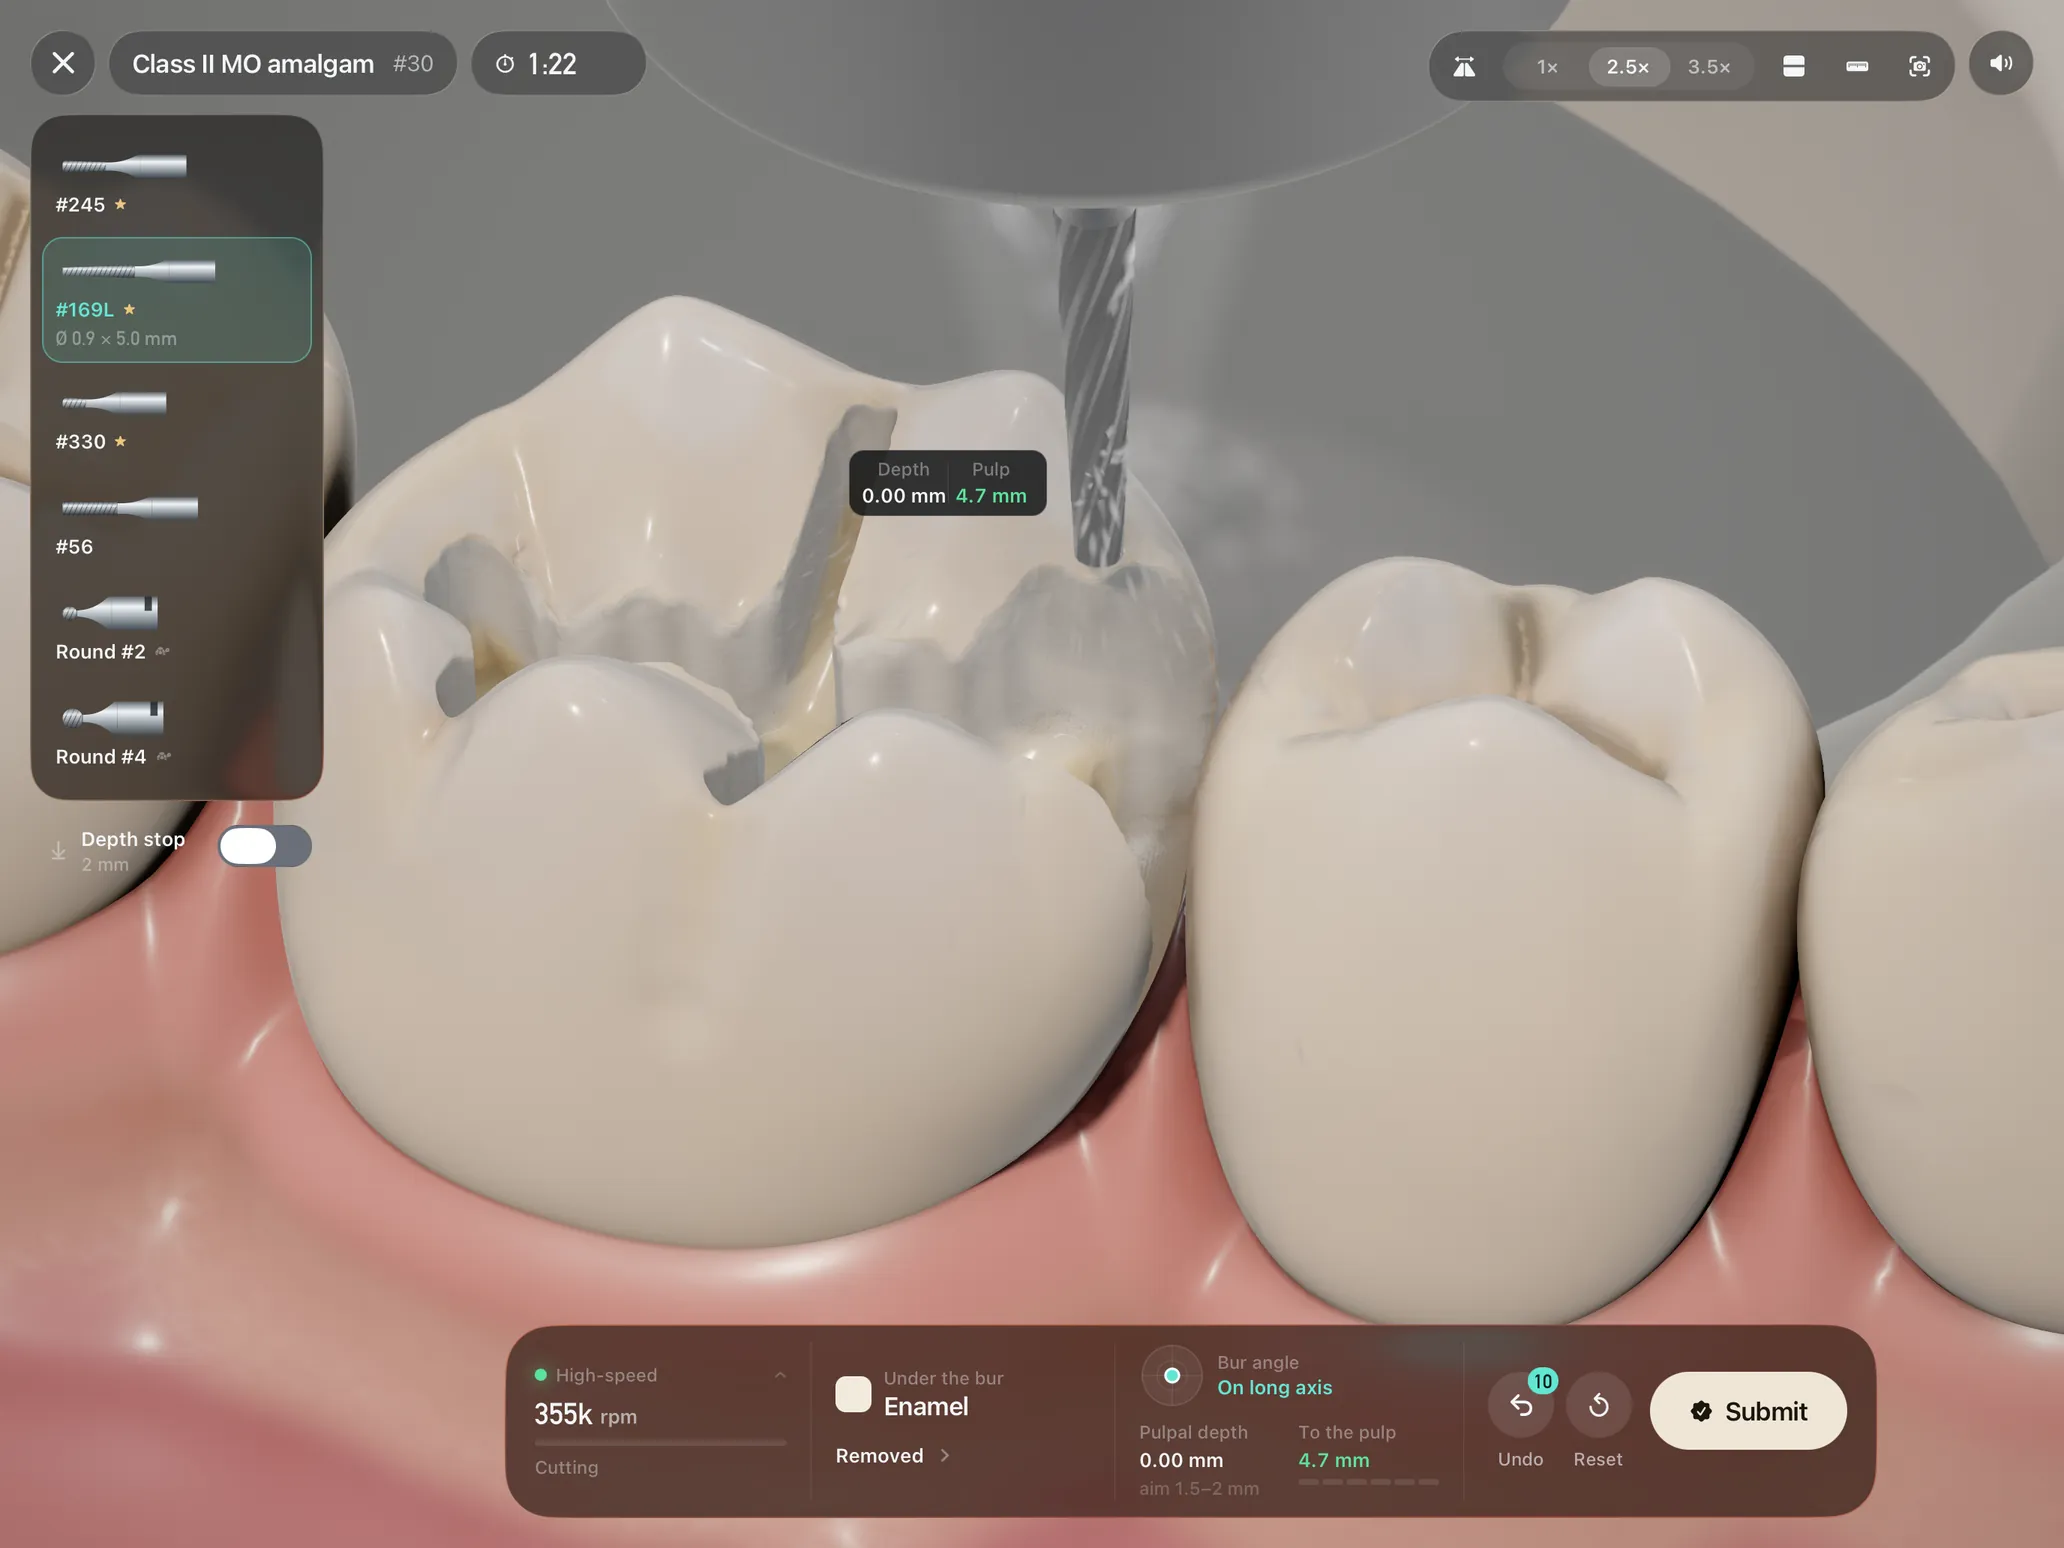
Task: Switch to 3.5× magnification
Action: tap(1709, 67)
